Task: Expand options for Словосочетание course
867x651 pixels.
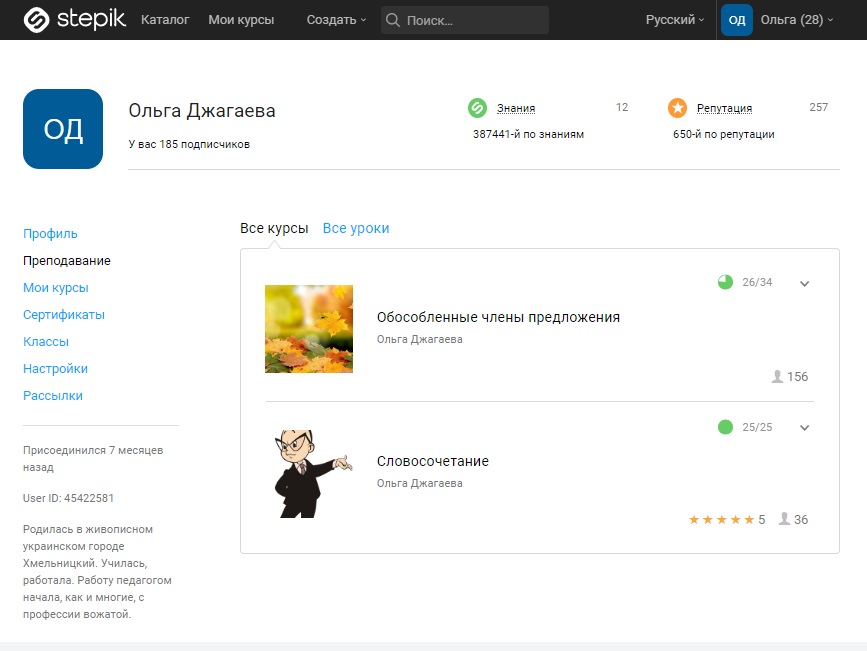Action: tap(805, 428)
